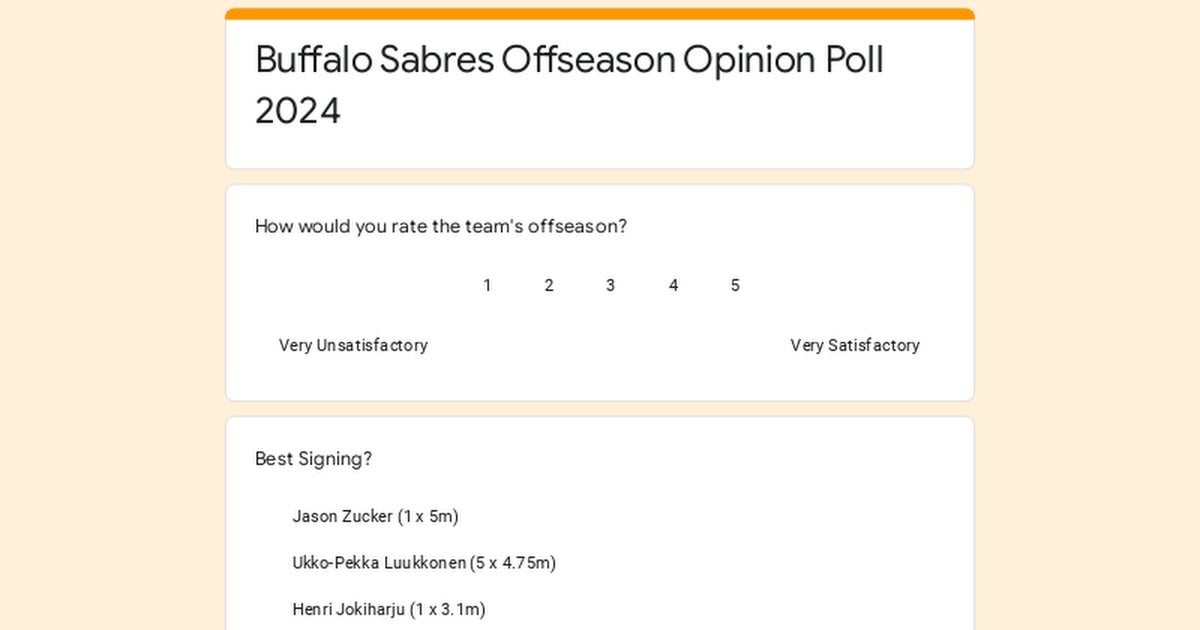The height and width of the screenshot is (630, 1200).
Task: Choose Ukko-Pekka Luukkonen (5 x 4.75m) as best signing
Action: click(x=424, y=563)
